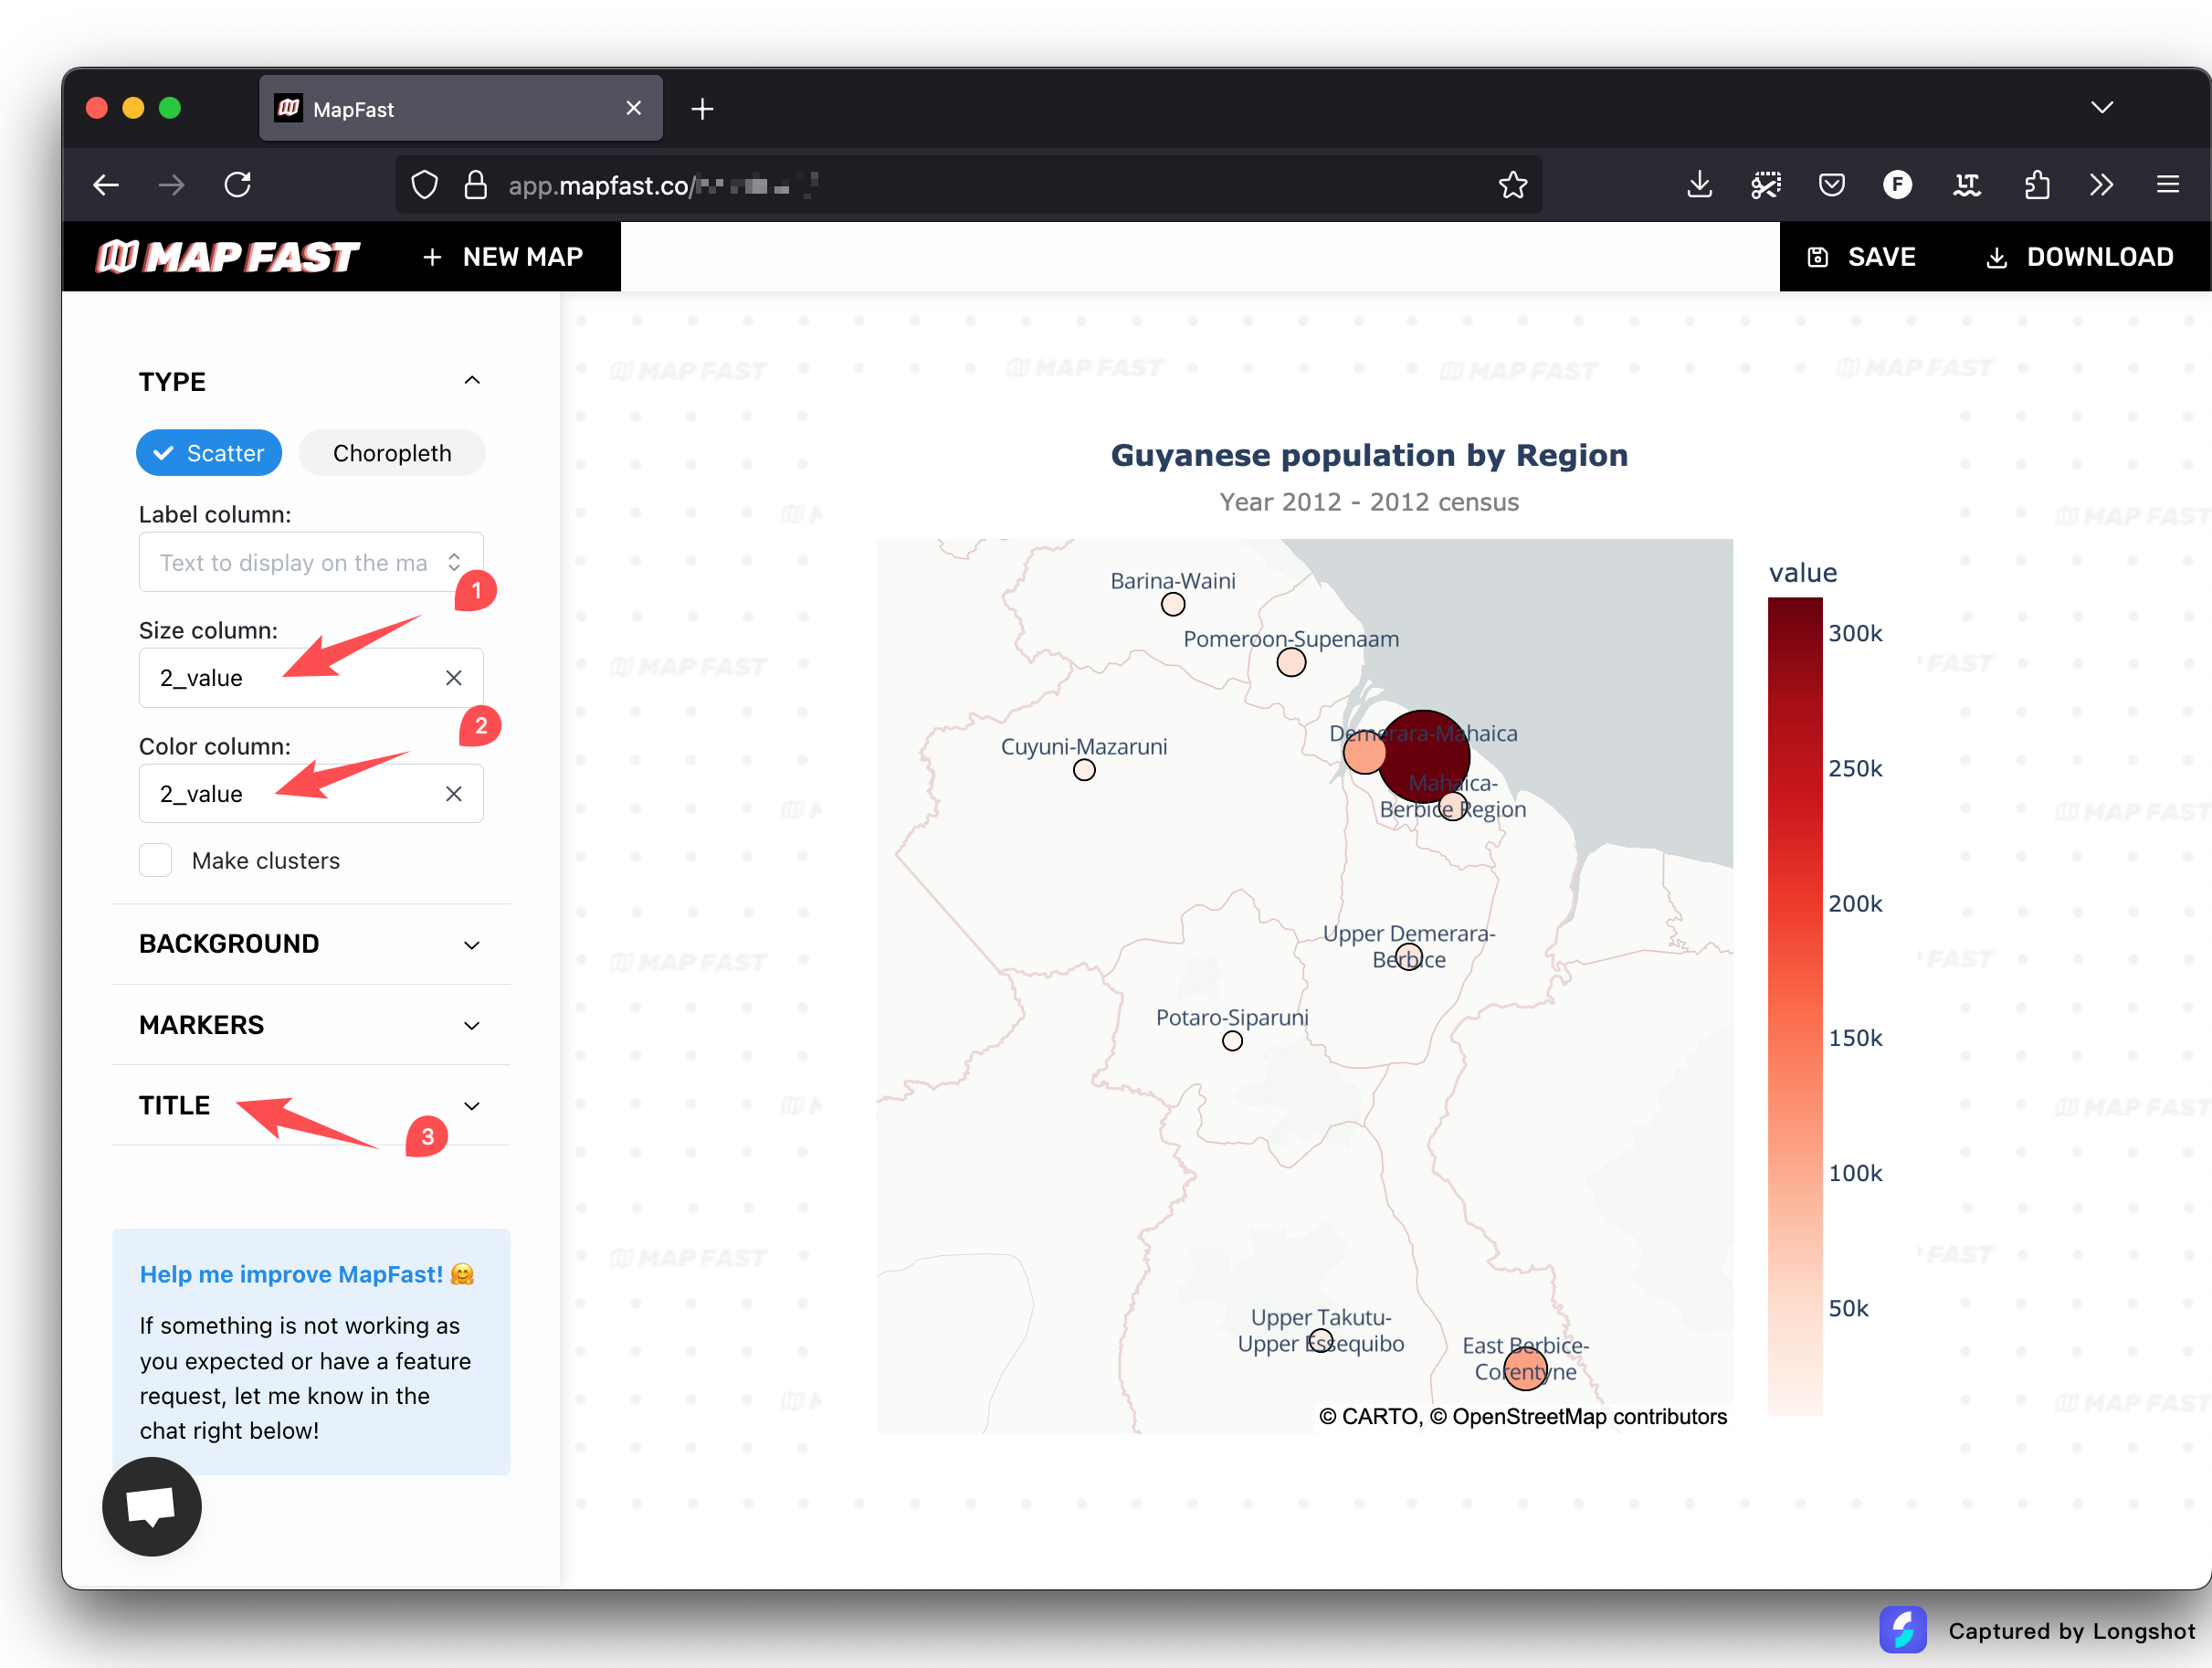Open a new browser tab
Viewport: 2212px width, 1668px height.
pyautogui.click(x=702, y=109)
